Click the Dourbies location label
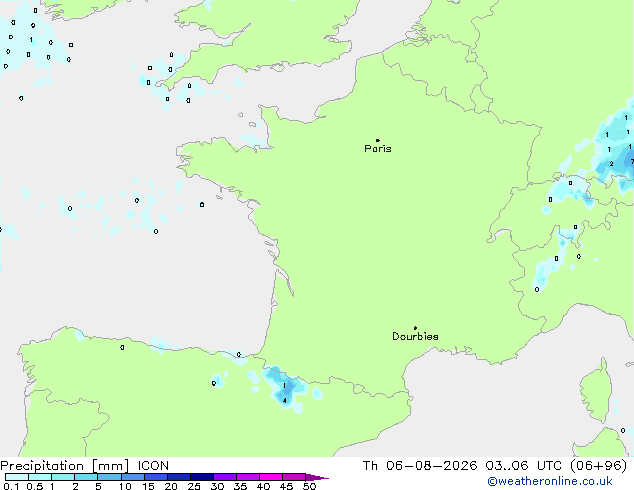Viewport: 634px width, 490px height. 415,336
